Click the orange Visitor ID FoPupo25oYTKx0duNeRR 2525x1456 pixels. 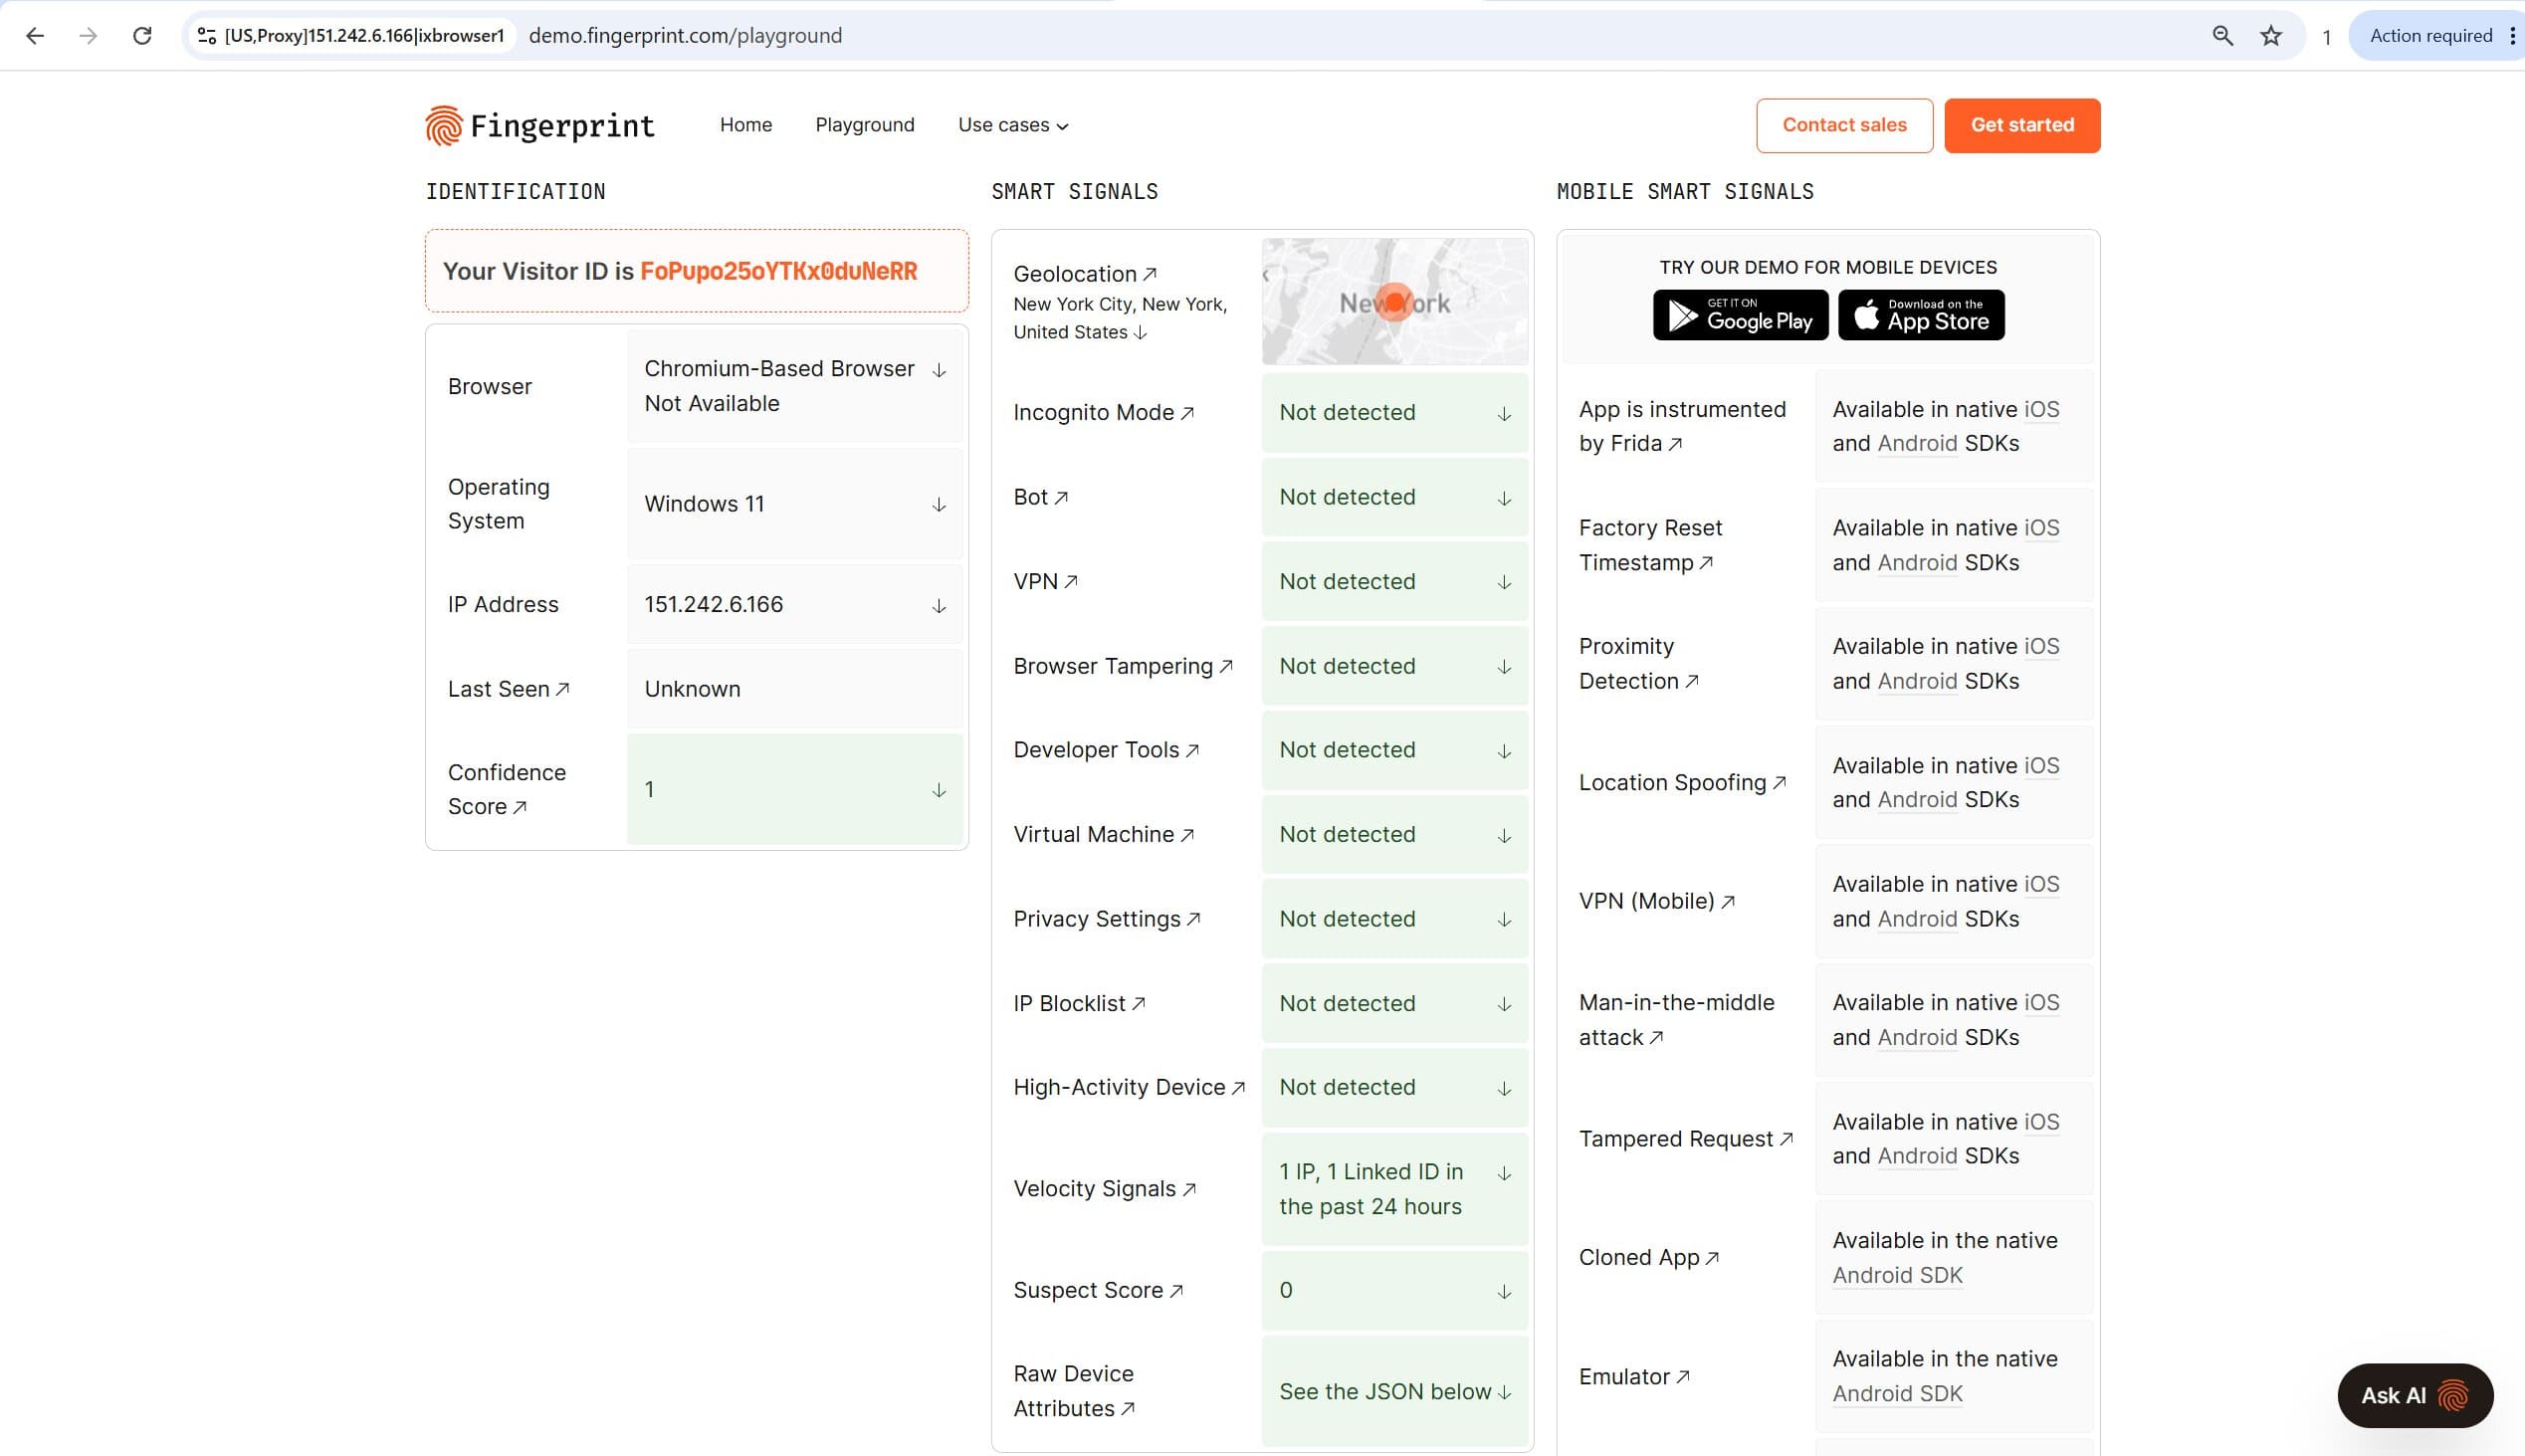coord(779,271)
